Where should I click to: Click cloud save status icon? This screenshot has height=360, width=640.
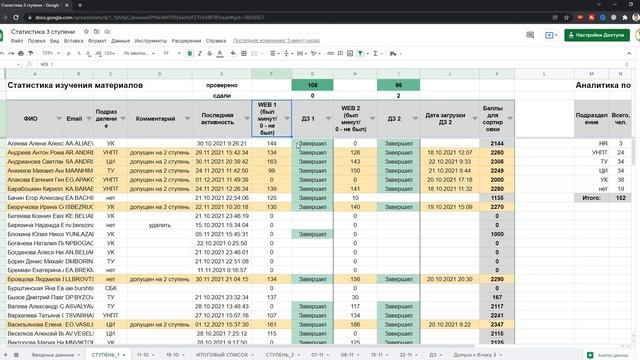coord(107,31)
